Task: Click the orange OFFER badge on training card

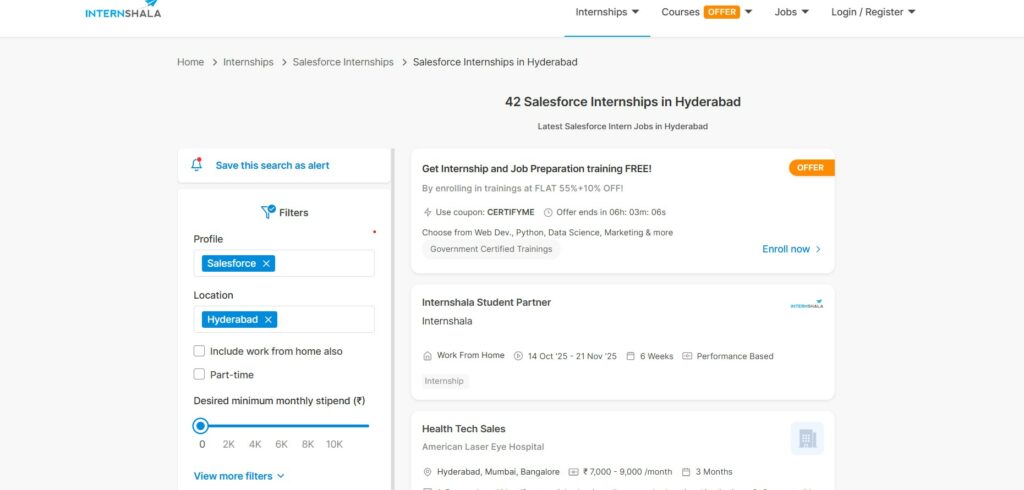Action: tap(811, 168)
